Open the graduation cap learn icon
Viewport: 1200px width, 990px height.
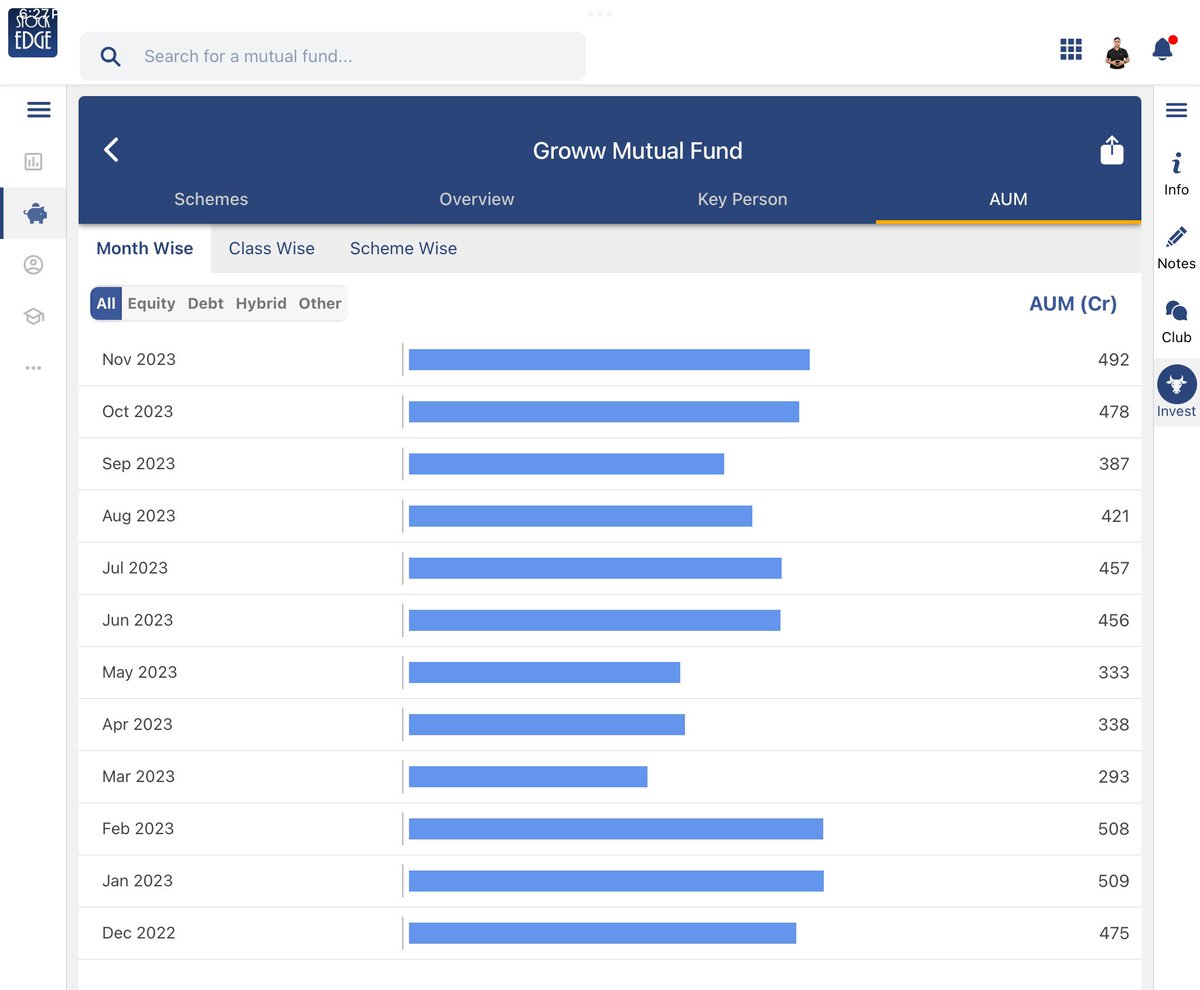(34, 316)
